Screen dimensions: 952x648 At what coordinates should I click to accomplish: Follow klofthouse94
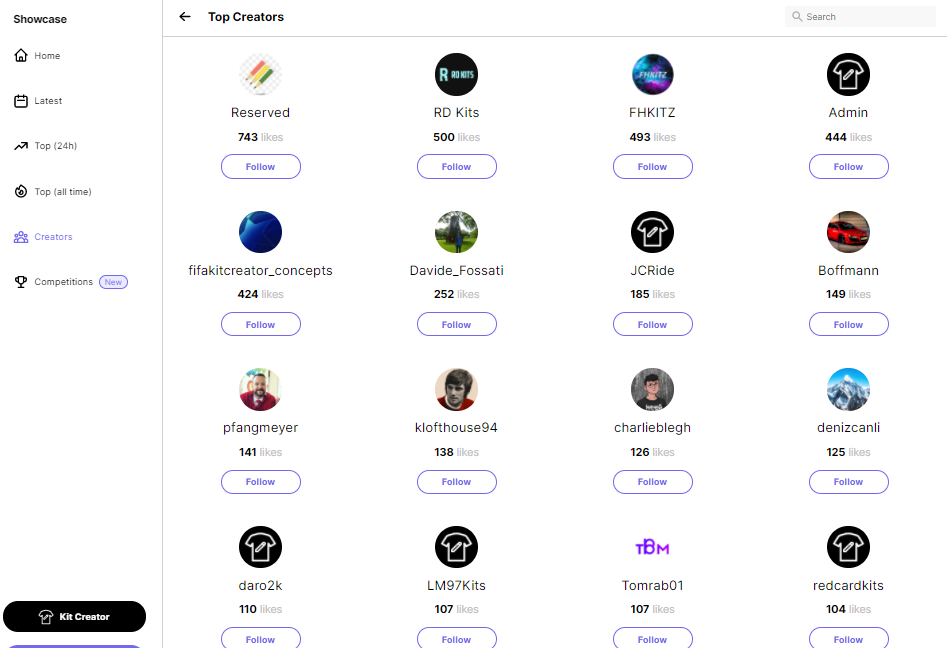pyautogui.click(x=456, y=482)
